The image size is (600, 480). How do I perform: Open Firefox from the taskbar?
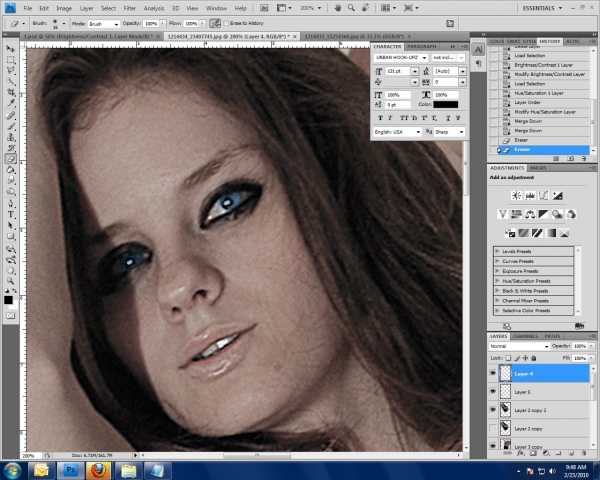(x=99, y=470)
